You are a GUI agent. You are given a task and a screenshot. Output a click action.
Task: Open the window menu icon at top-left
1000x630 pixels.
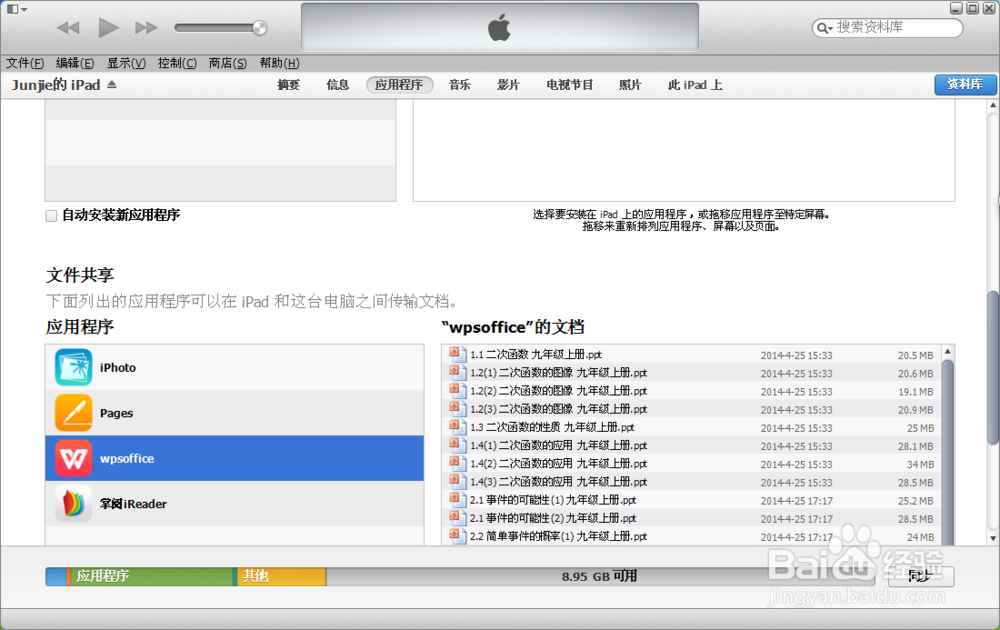[17, 9]
